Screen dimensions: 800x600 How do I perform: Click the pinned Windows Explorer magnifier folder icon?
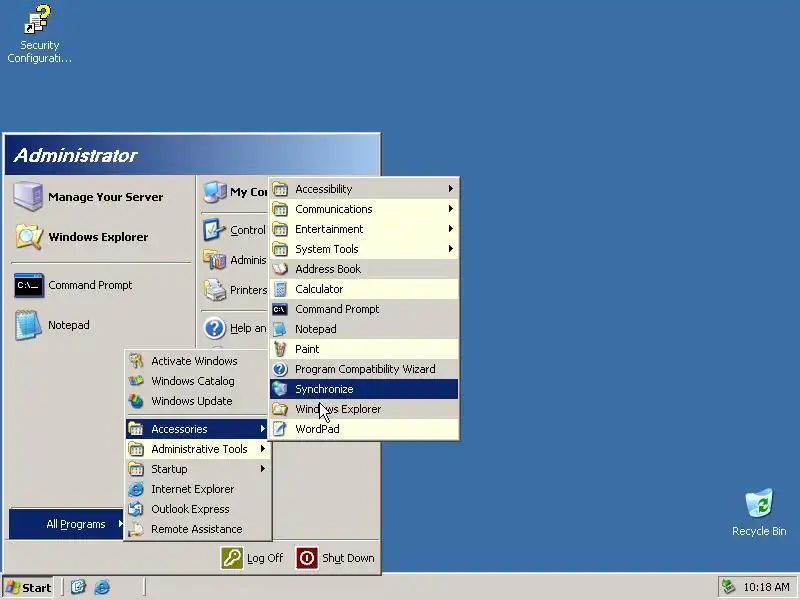[x=28, y=237]
